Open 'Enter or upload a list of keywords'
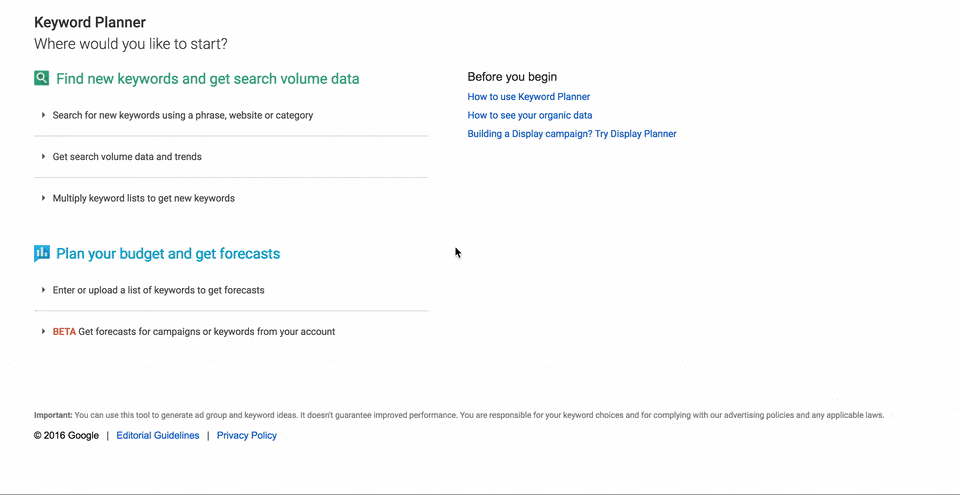The image size is (960, 495). pos(159,290)
